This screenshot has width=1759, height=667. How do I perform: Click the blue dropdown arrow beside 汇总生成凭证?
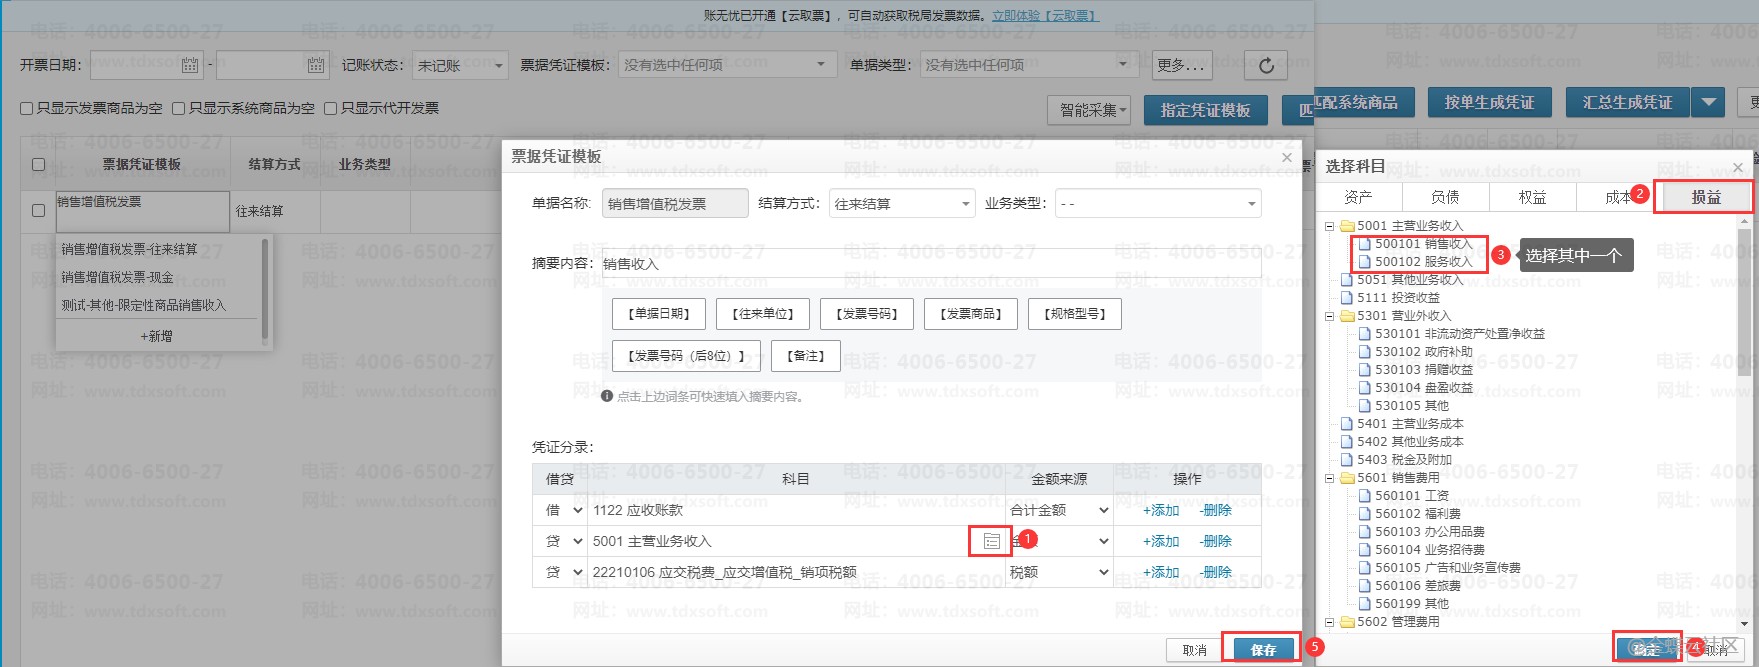point(1709,102)
